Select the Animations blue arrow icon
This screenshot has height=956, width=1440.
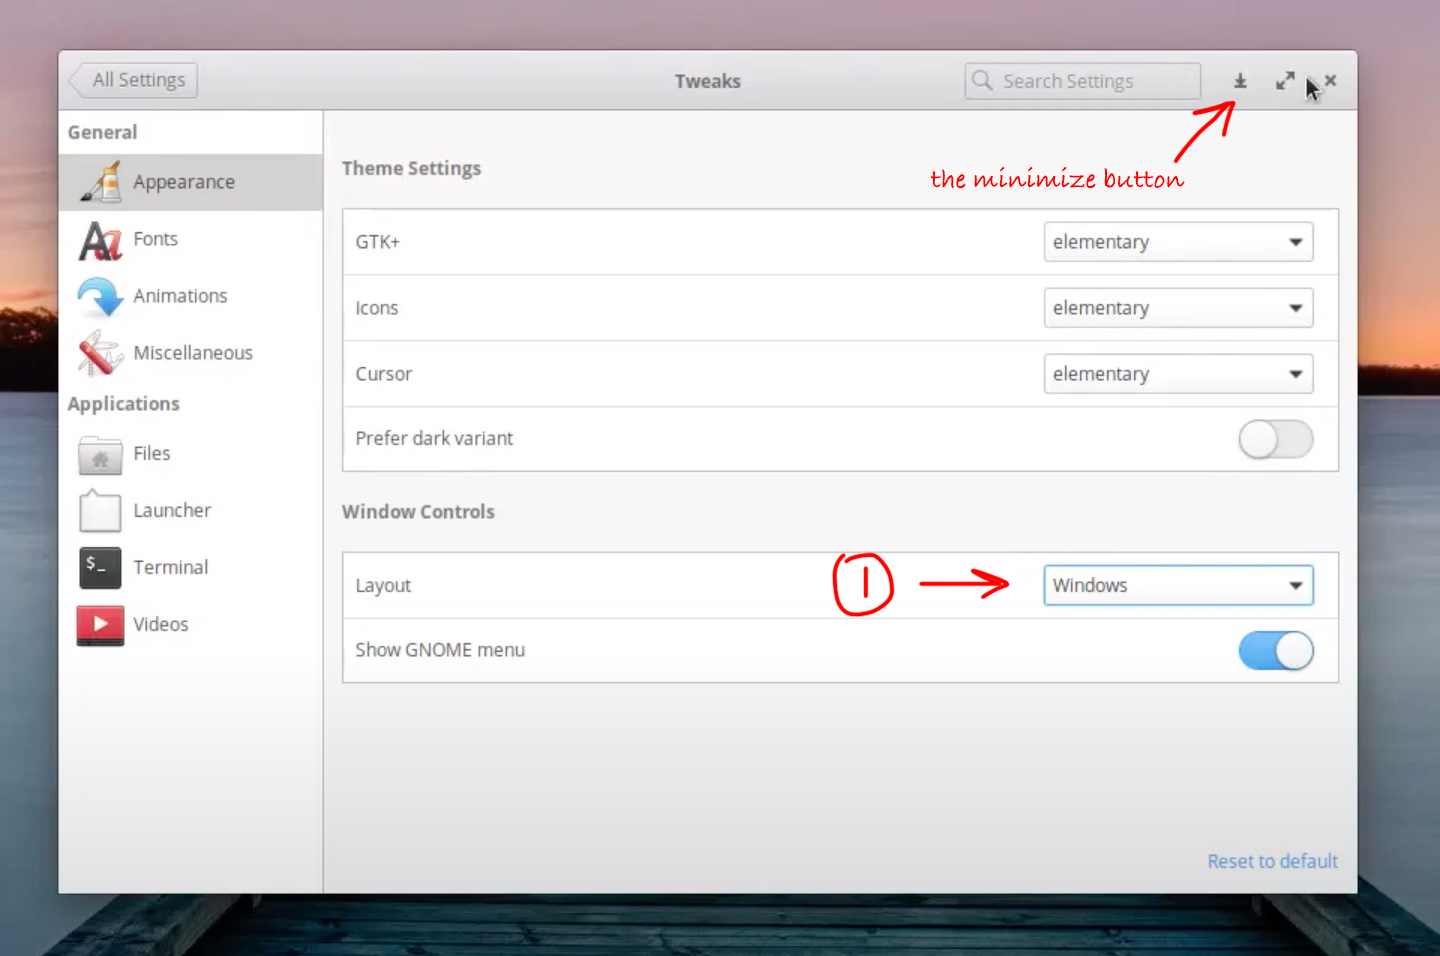(x=100, y=297)
